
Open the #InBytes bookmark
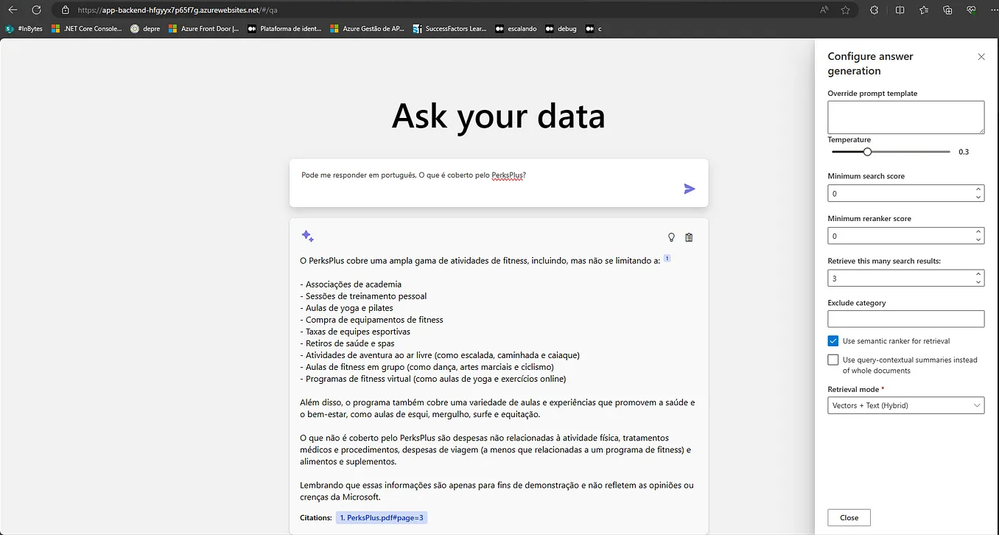click(x=24, y=29)
